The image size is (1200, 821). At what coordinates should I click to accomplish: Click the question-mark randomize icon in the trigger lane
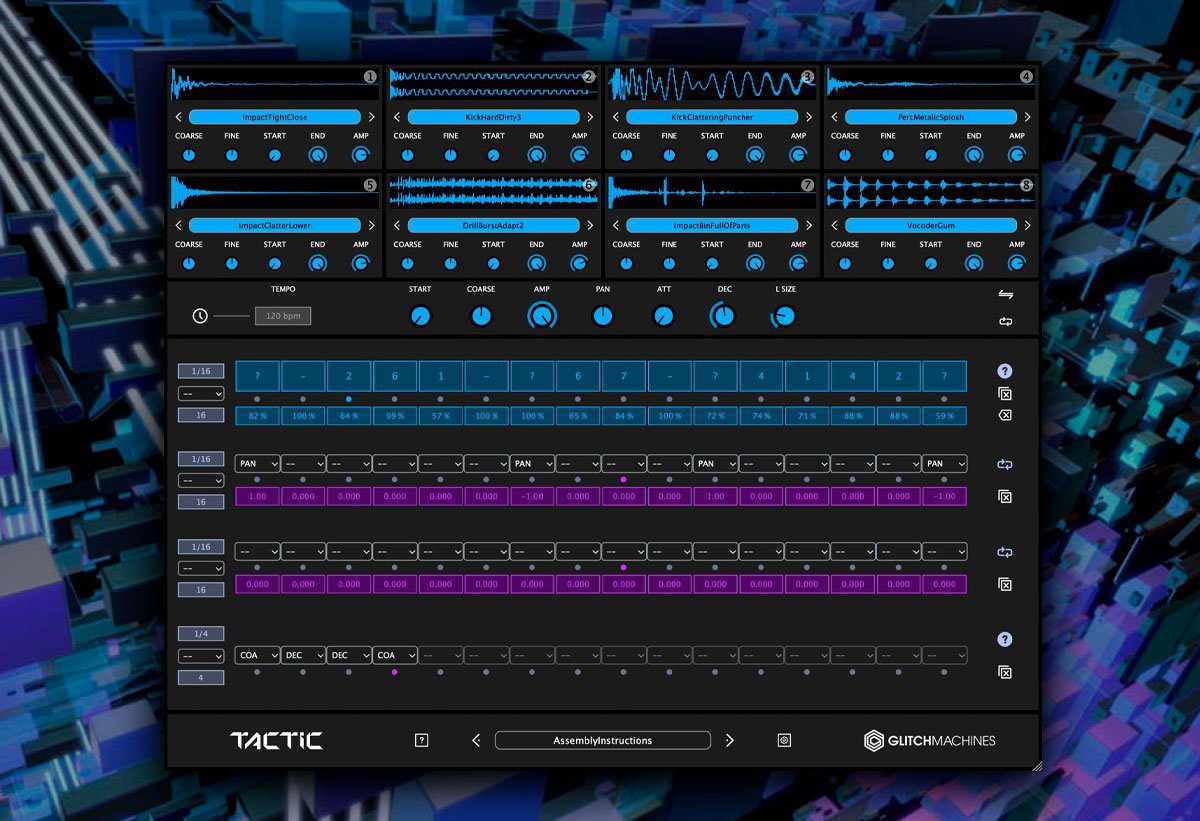click(x=1005, y=371)
